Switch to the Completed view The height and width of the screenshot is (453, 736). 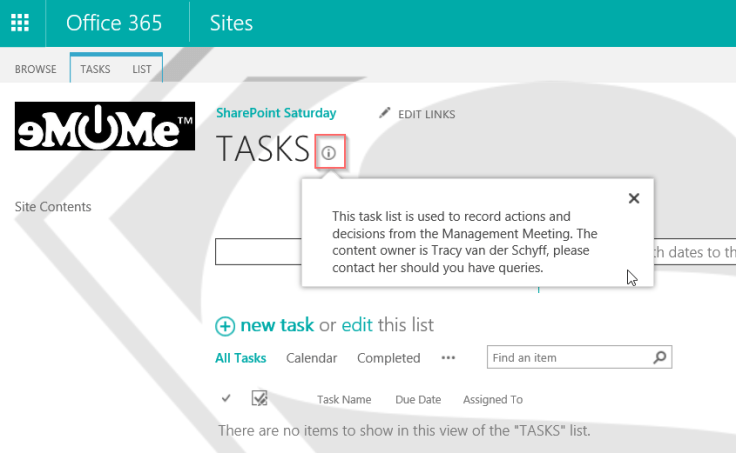(x=388, y=358)
